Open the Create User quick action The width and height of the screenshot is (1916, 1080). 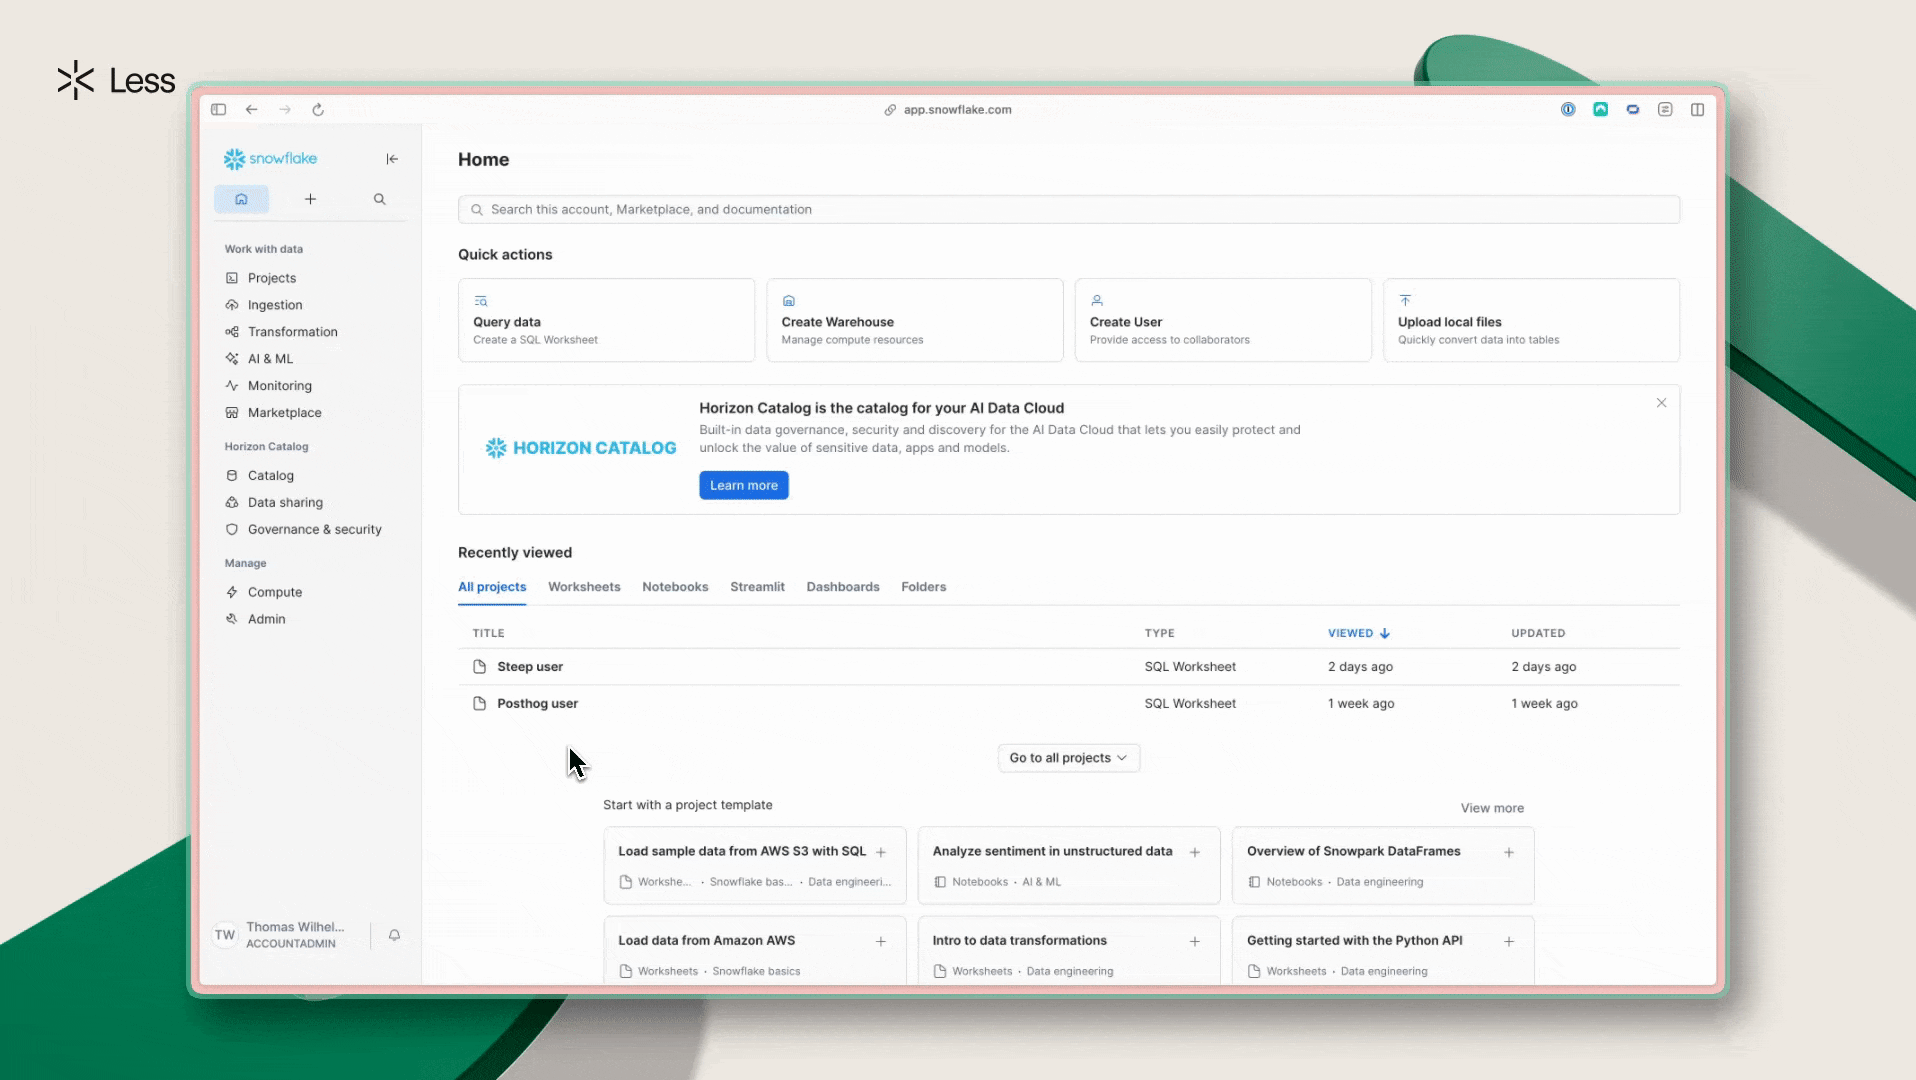click(1223, 320)
